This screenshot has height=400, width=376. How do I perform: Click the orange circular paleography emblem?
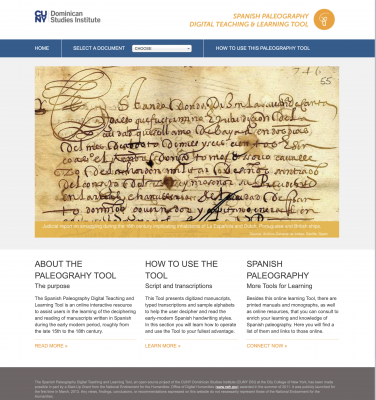tap(324, 20)
